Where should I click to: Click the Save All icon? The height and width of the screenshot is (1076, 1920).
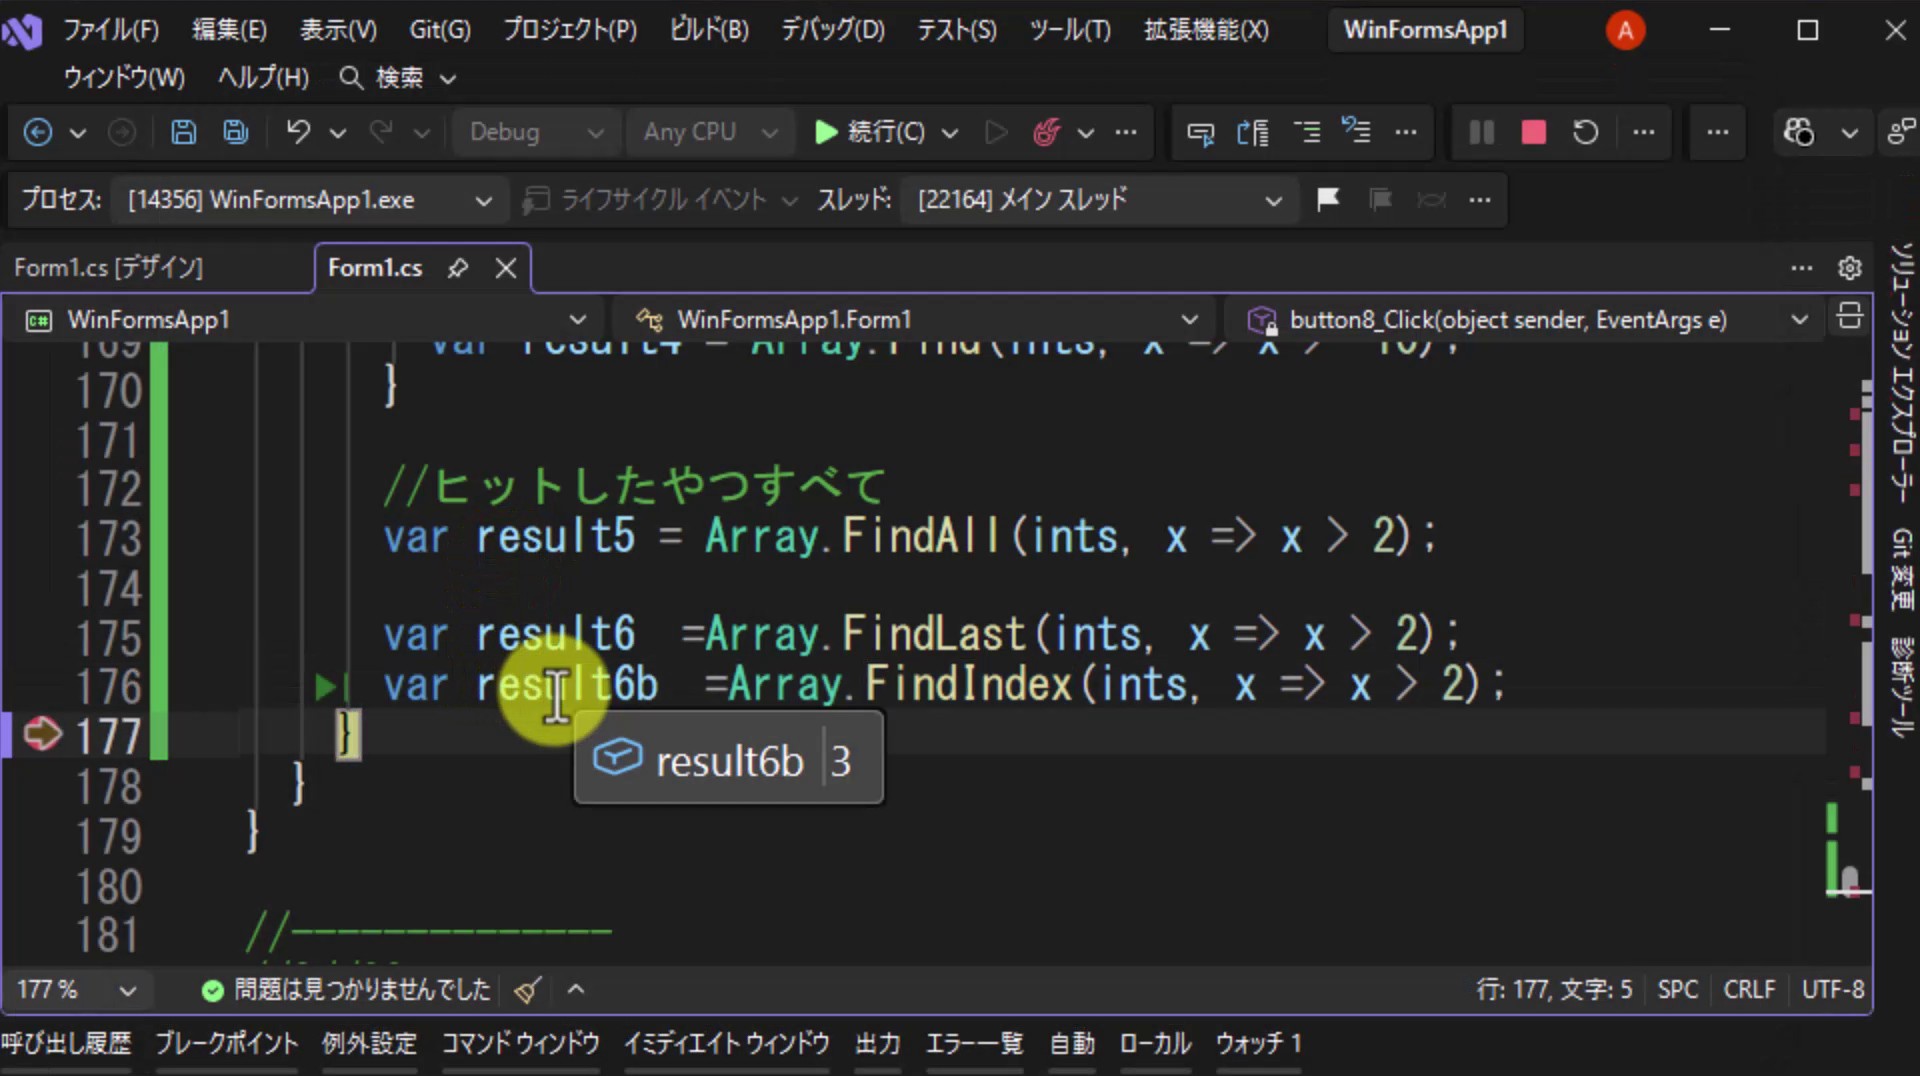tap(235, 132)
